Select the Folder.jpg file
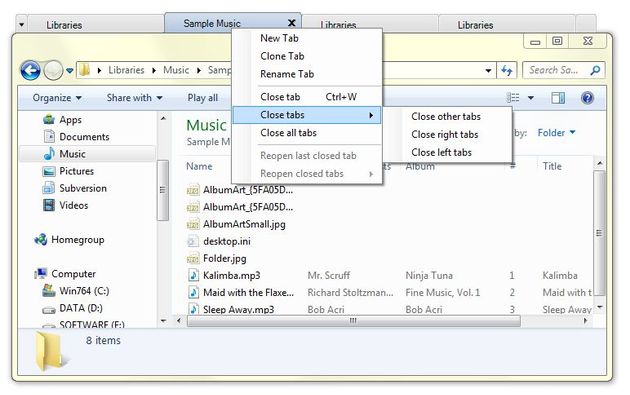The width and height of the screenshot is (630, 395). tap(225, 258)
